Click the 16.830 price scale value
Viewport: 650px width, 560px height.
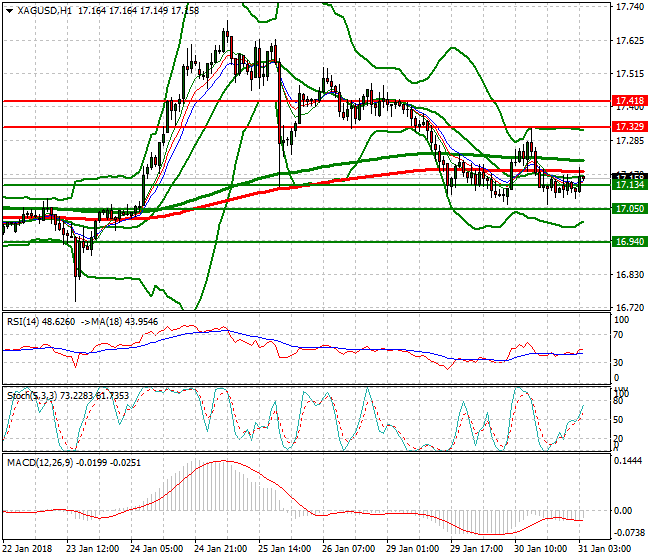[630, 274]
